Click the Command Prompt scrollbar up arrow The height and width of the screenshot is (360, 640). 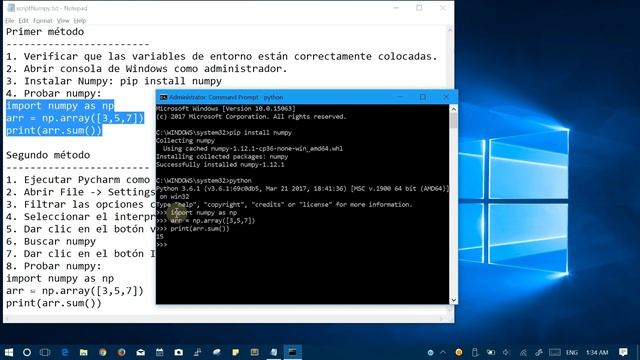point(453,109)
